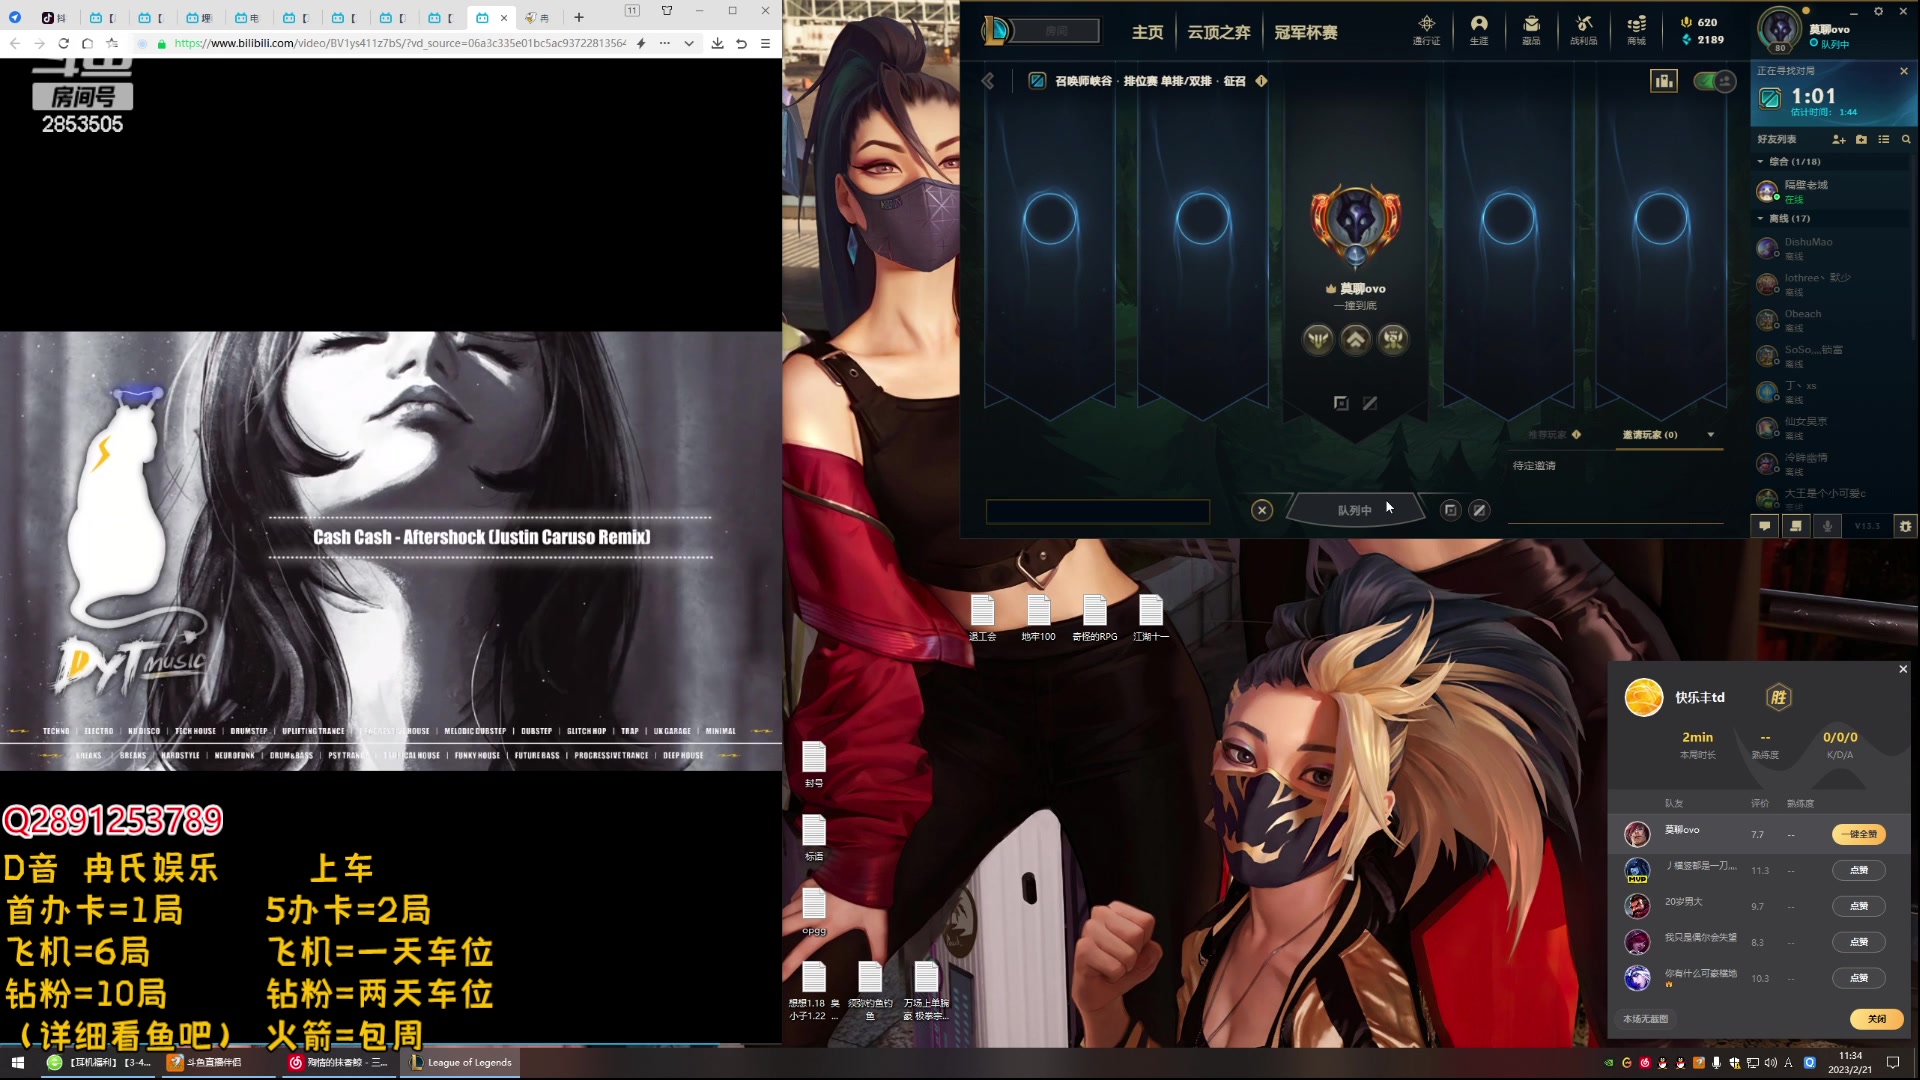This screenshot has height=1080, width=1920.
Task: Open the opgg desktop file
Action: point(814,911)
